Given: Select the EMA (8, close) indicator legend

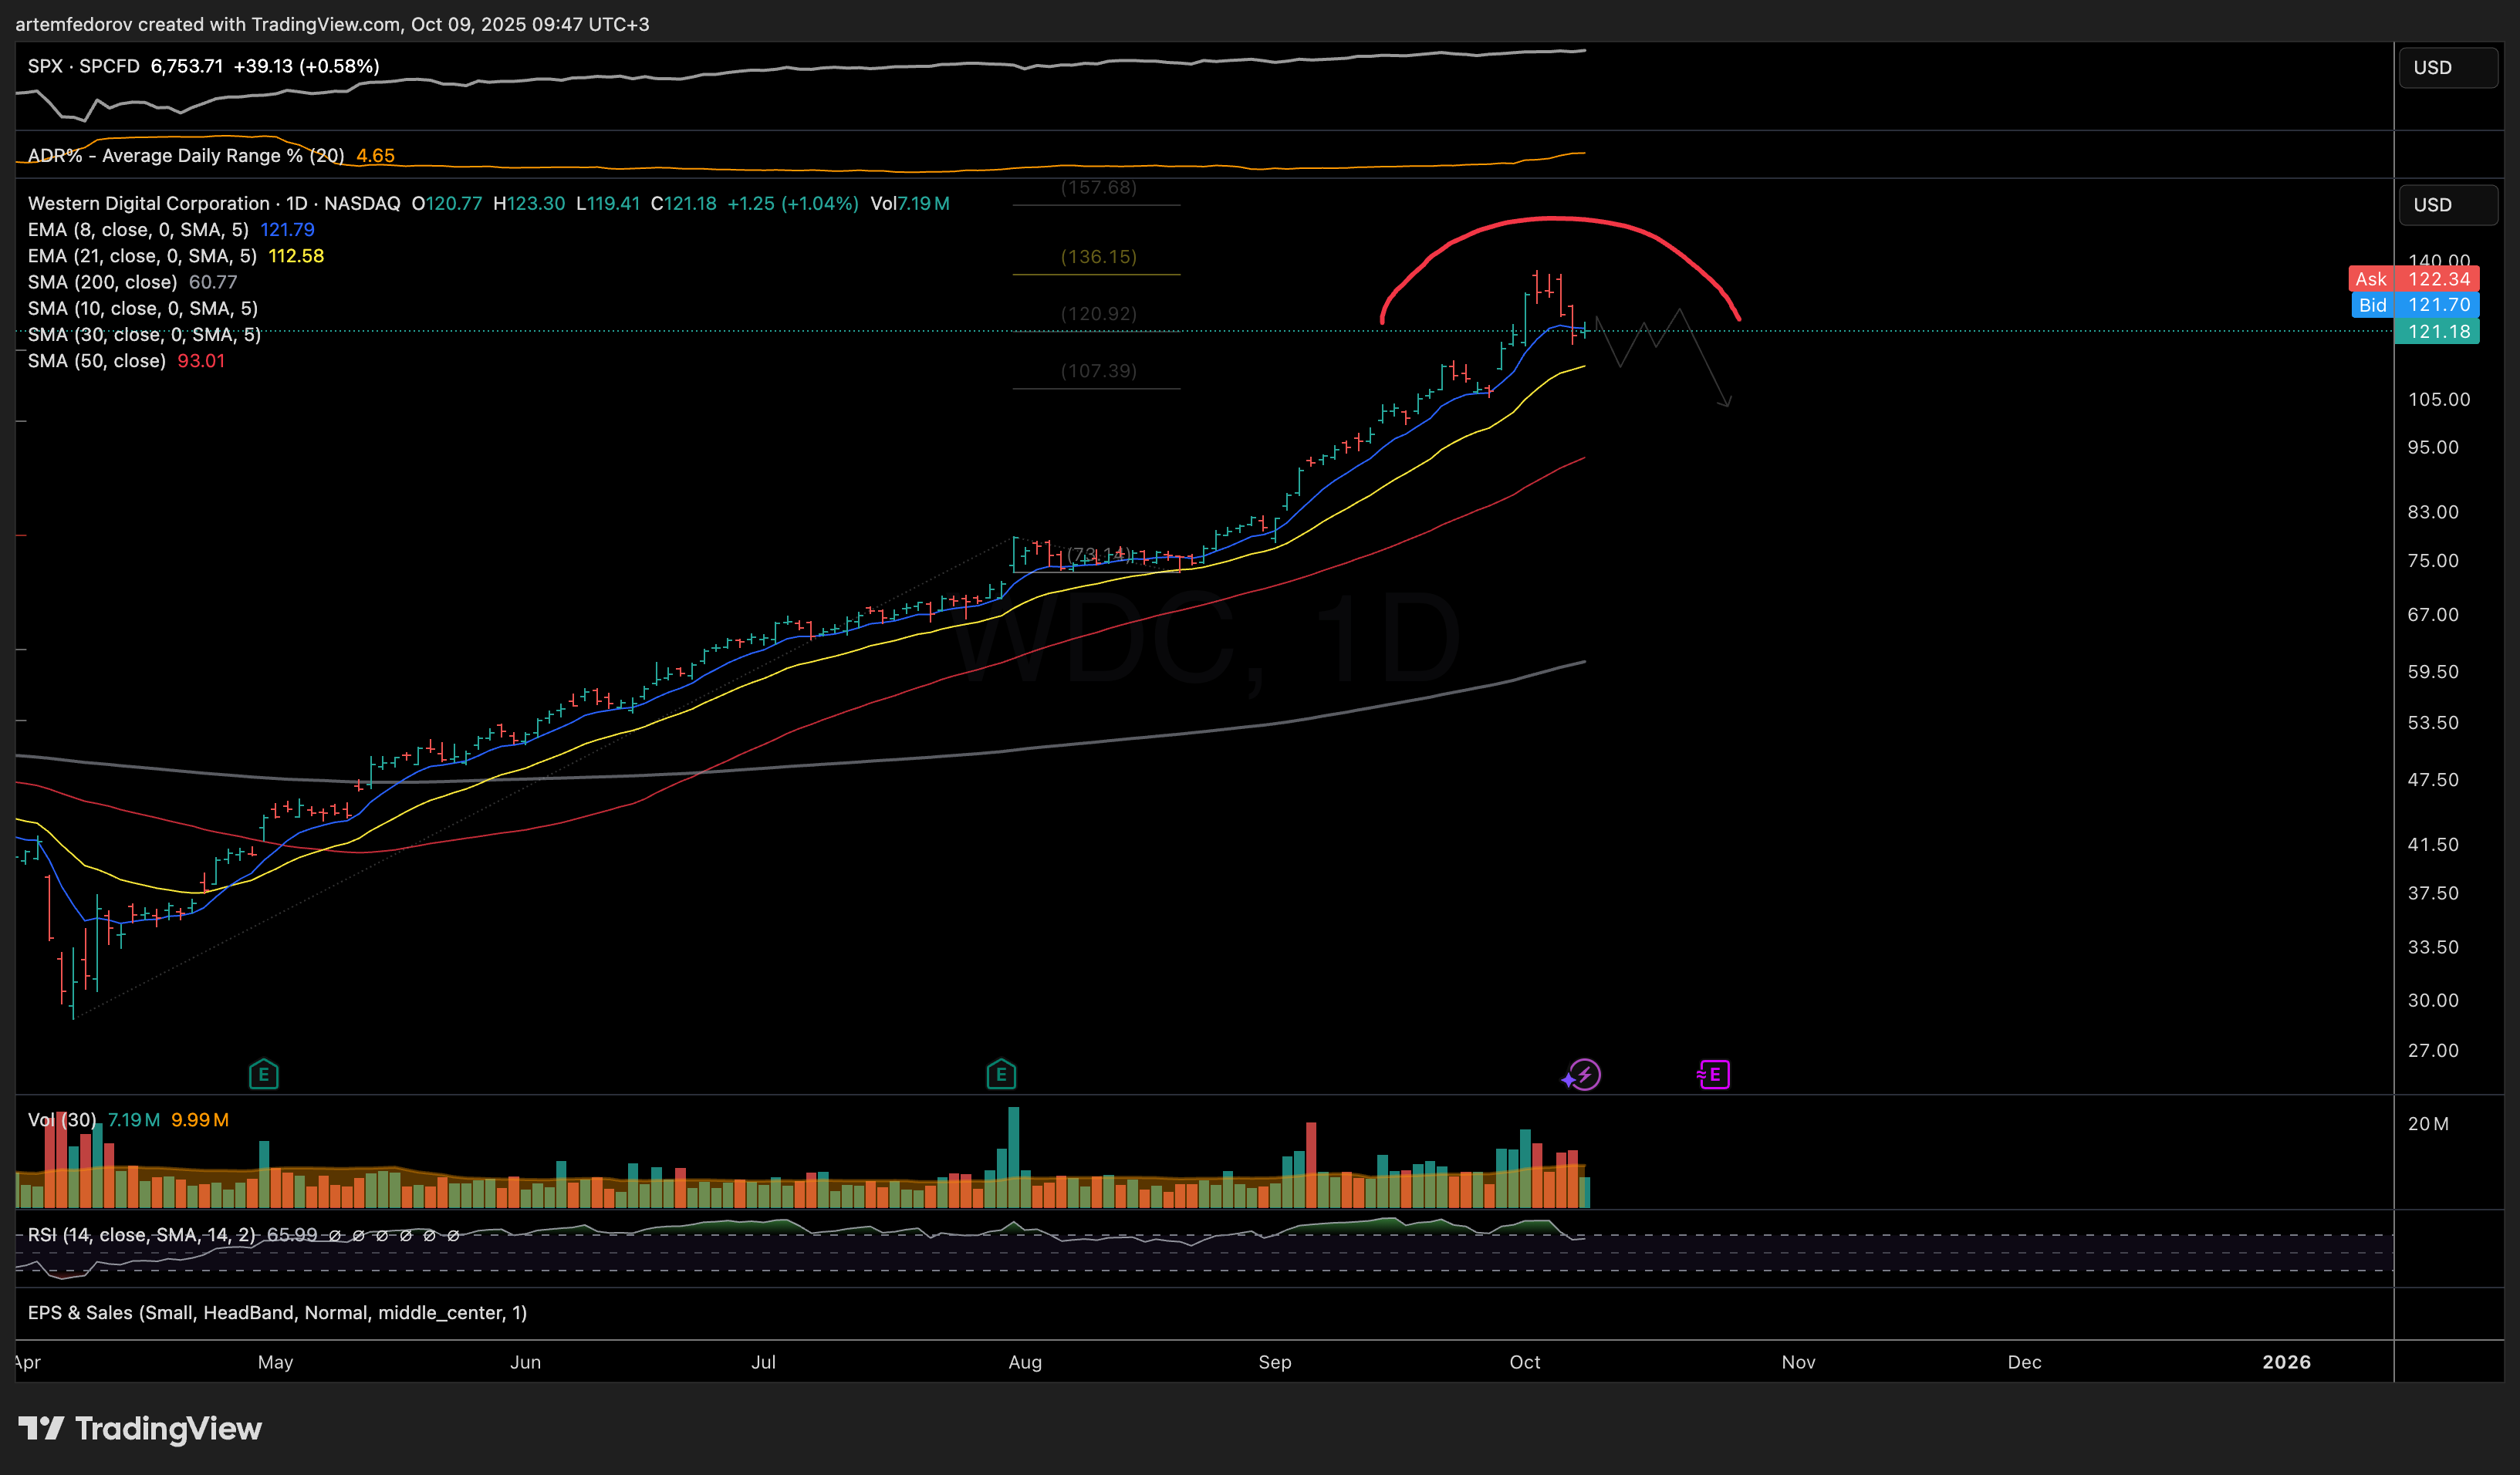Looking at the screenshot, I should click(138, 230).
